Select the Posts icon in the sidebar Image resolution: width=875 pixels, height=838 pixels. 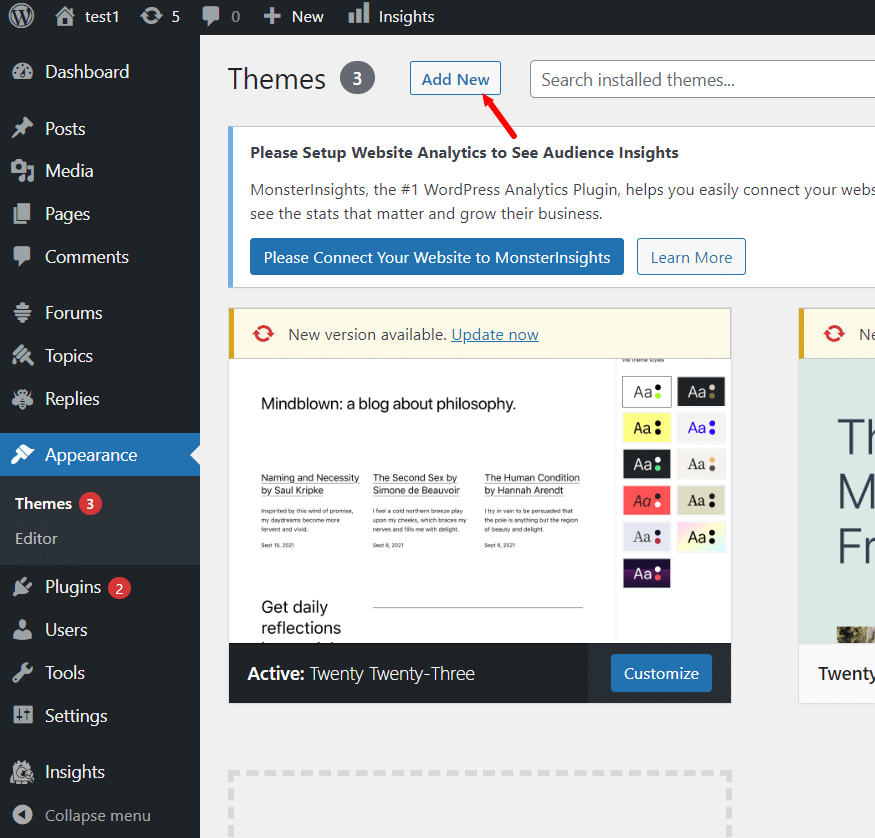click(x=22, y=128)
